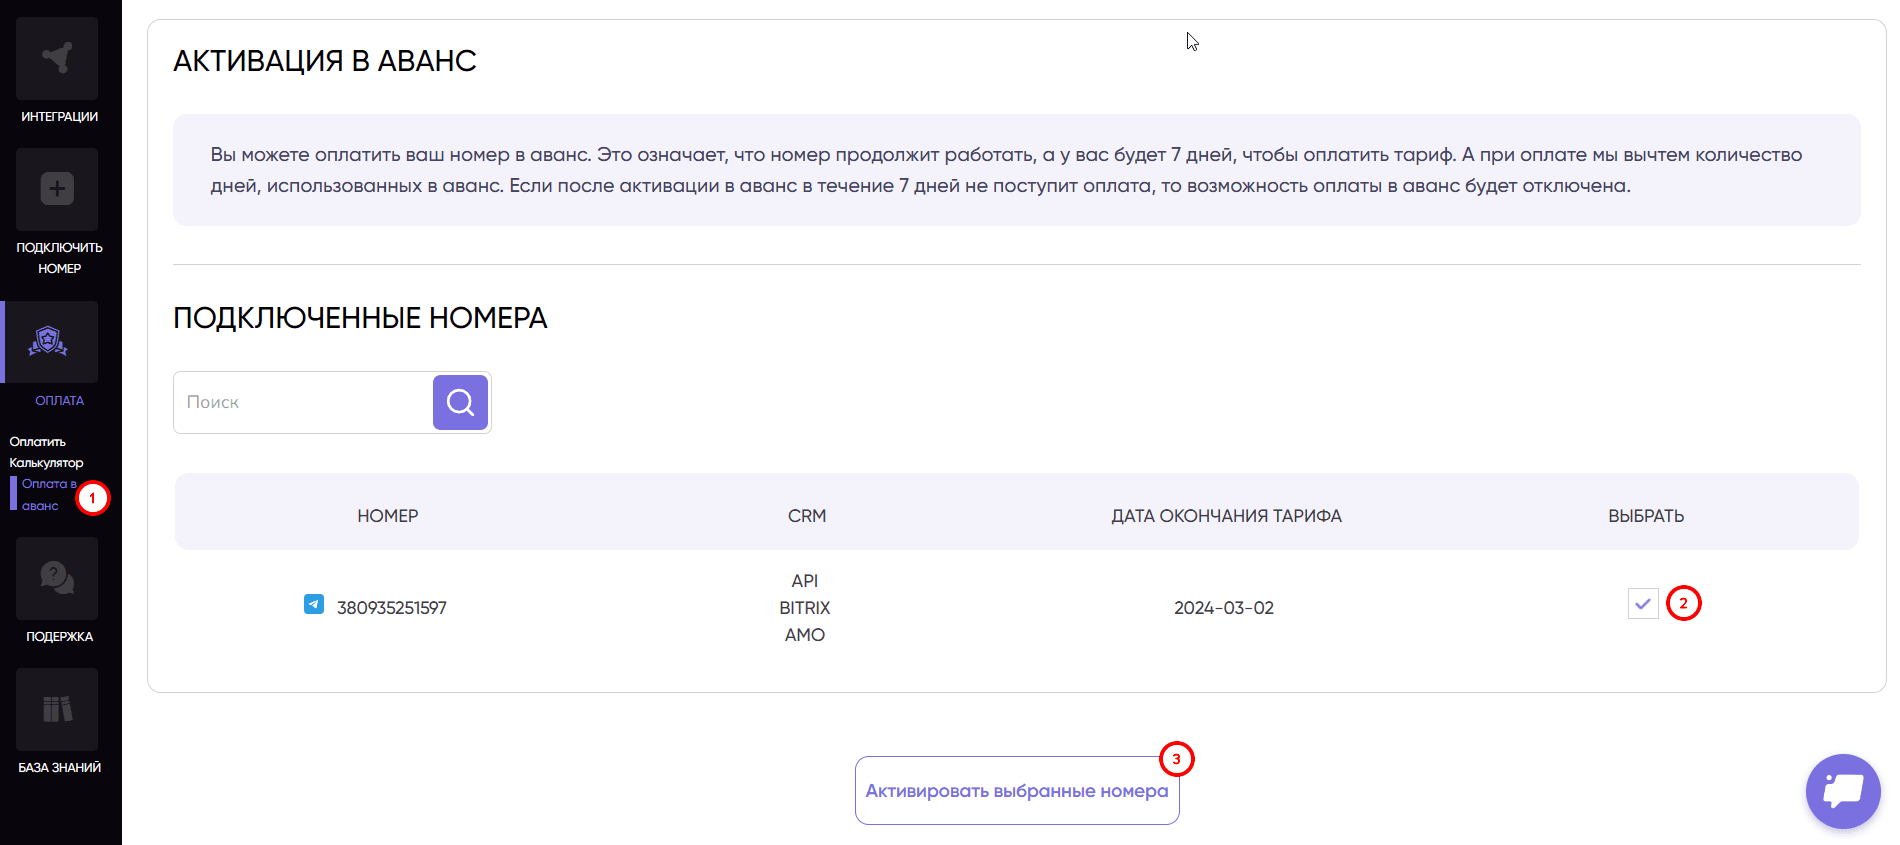Click the BITRIX entry in CRM column
The width and height of the screenshot is (1900, 845).
point(805,608)
